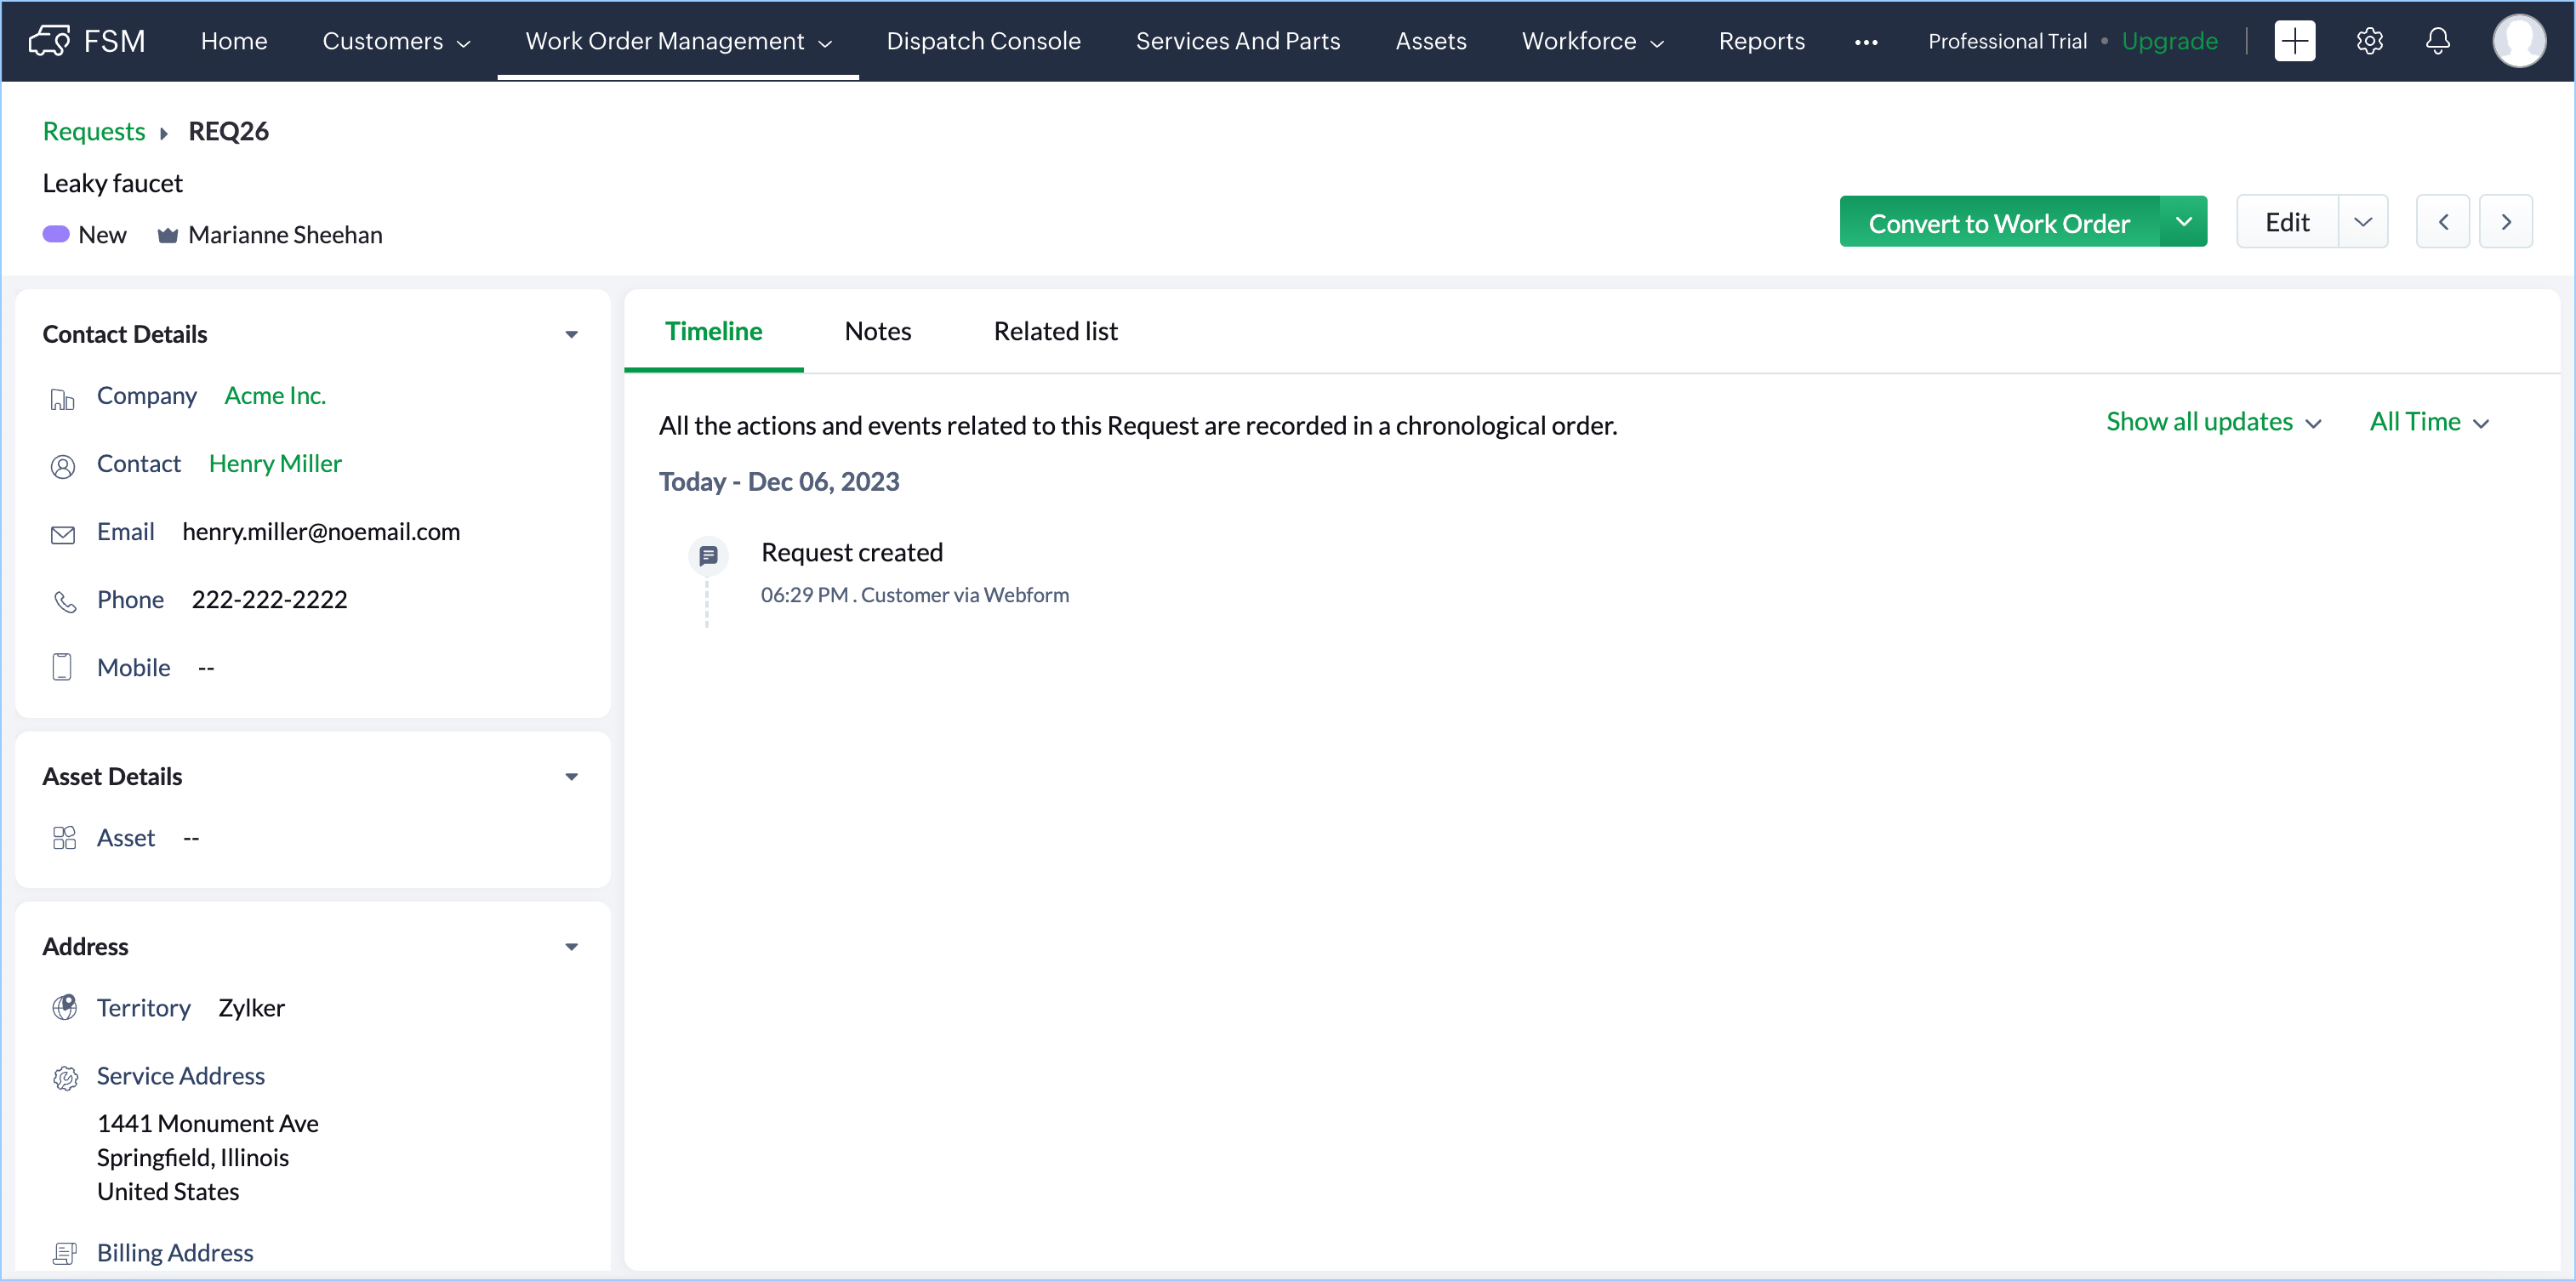Open the Acme Inc. company link

click(275, 396)
